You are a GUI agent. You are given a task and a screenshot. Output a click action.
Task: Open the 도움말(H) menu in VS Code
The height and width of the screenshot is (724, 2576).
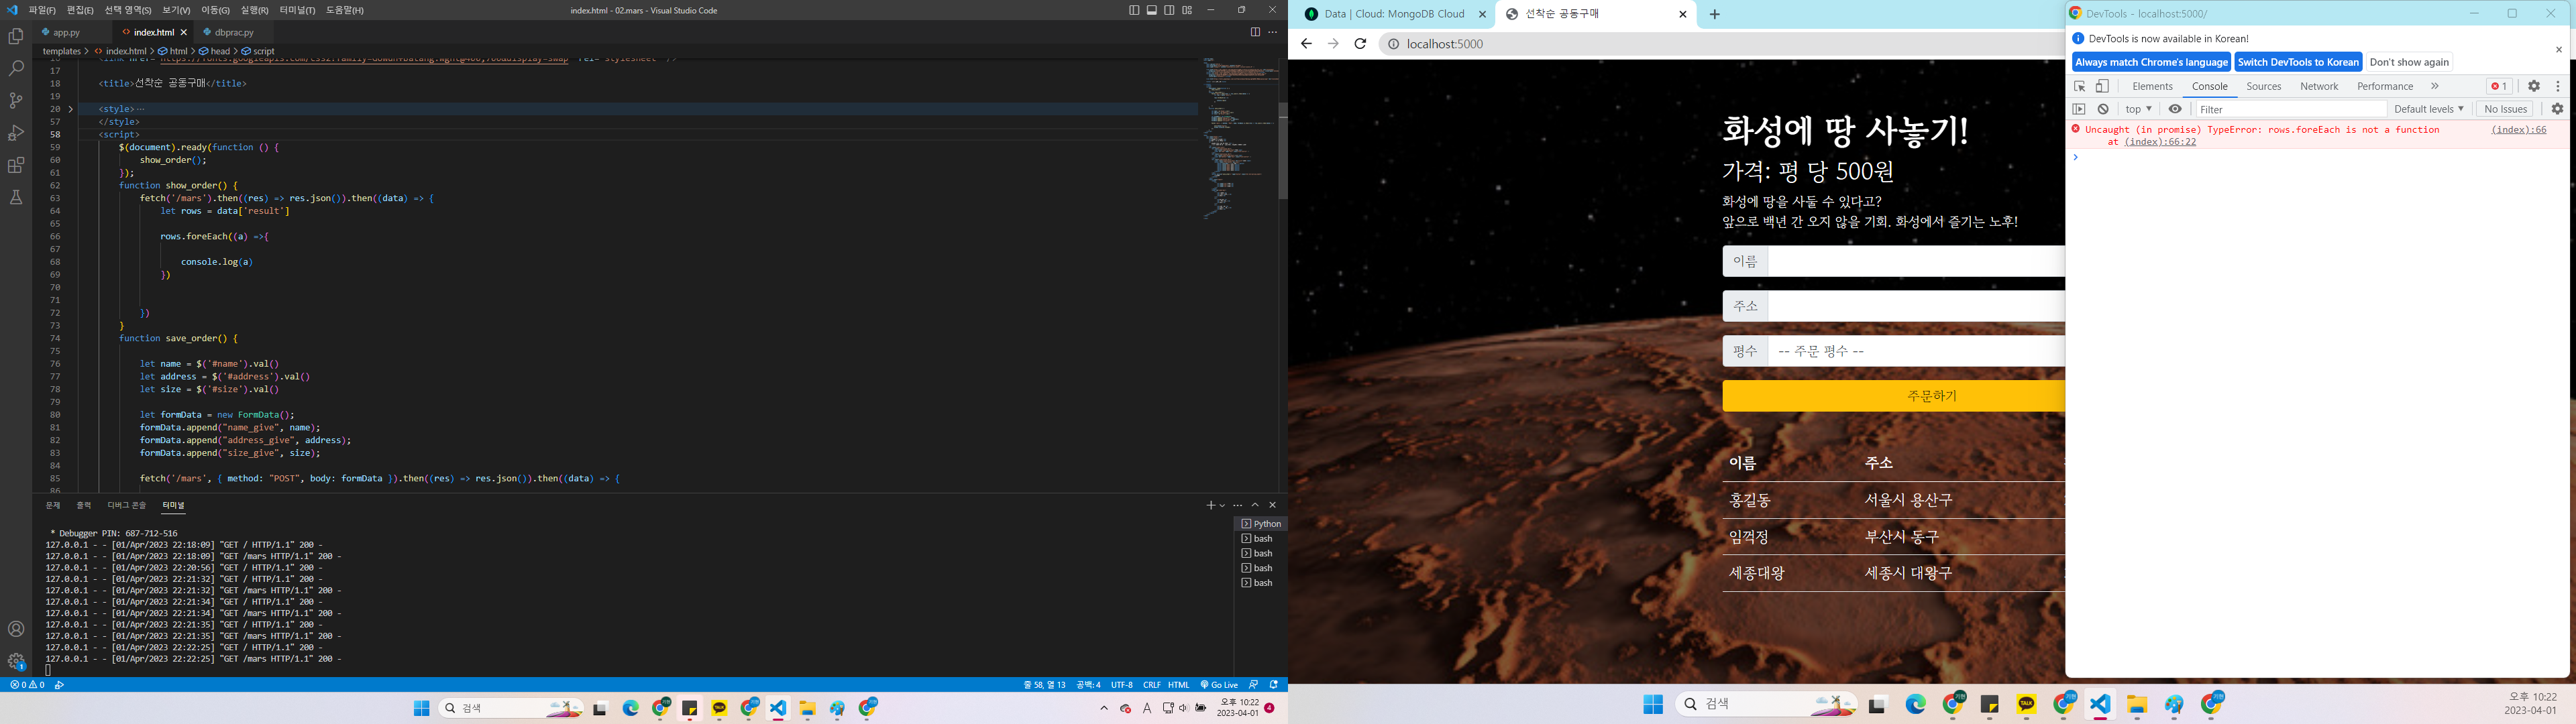pyautogui.click(x=345, y=10)
